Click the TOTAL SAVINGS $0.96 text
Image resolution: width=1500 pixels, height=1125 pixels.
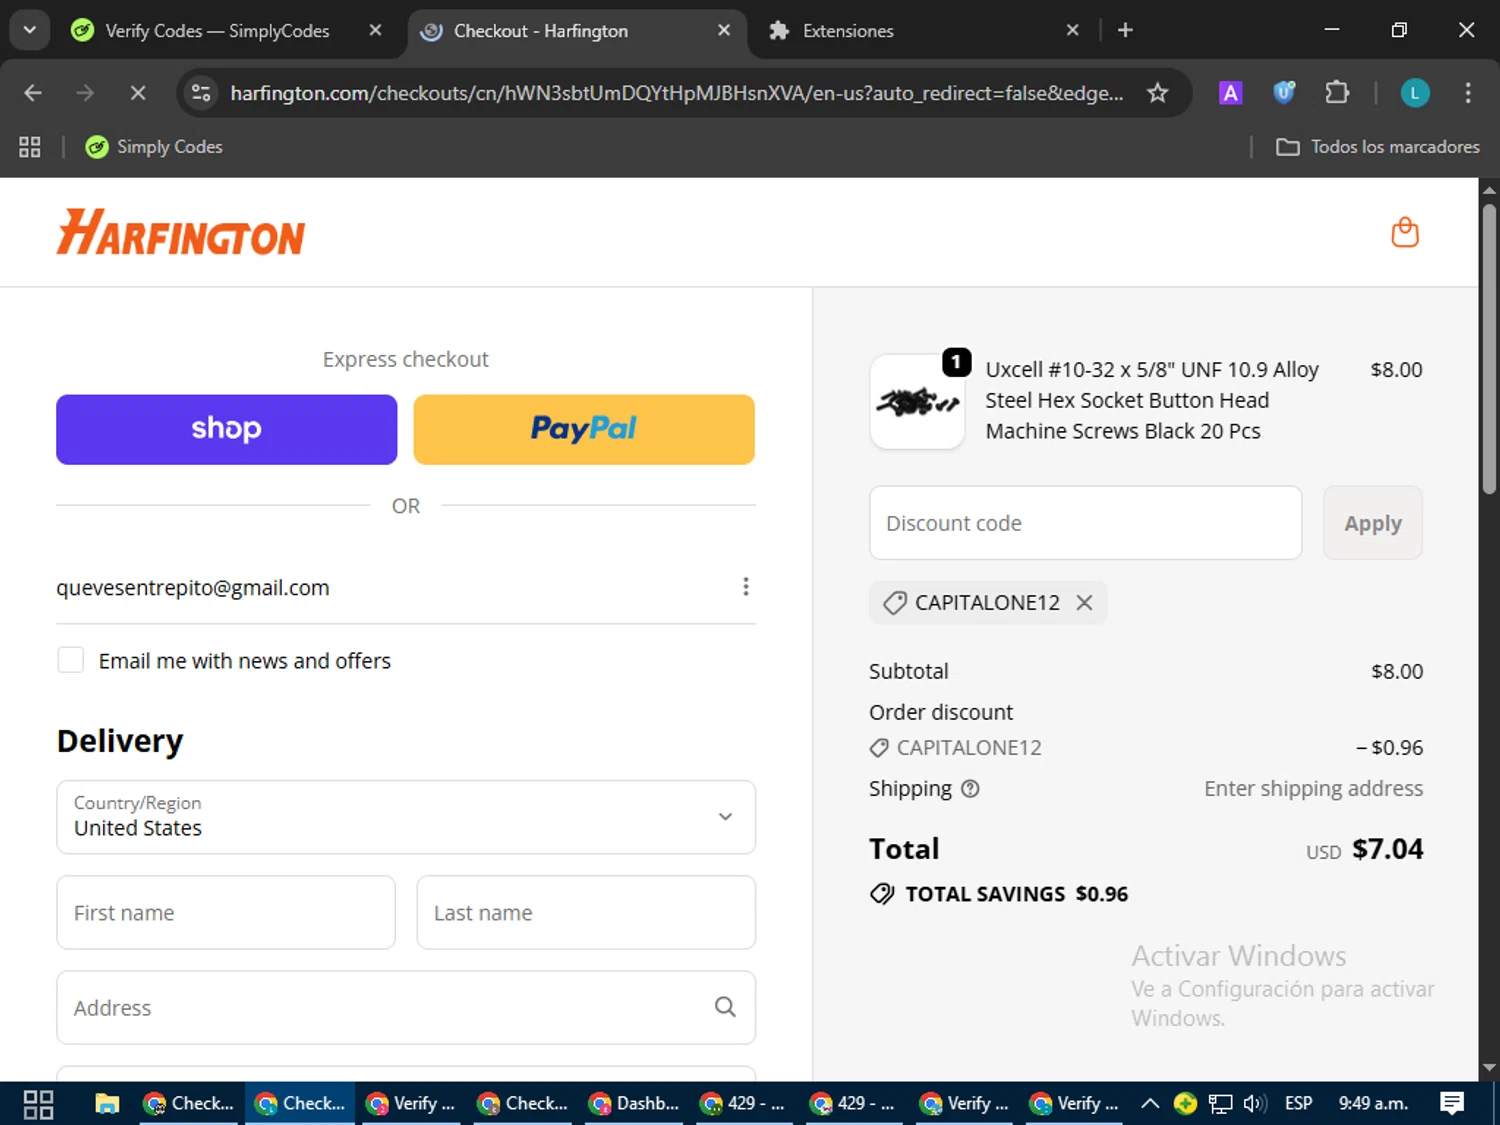(1016, 894)
